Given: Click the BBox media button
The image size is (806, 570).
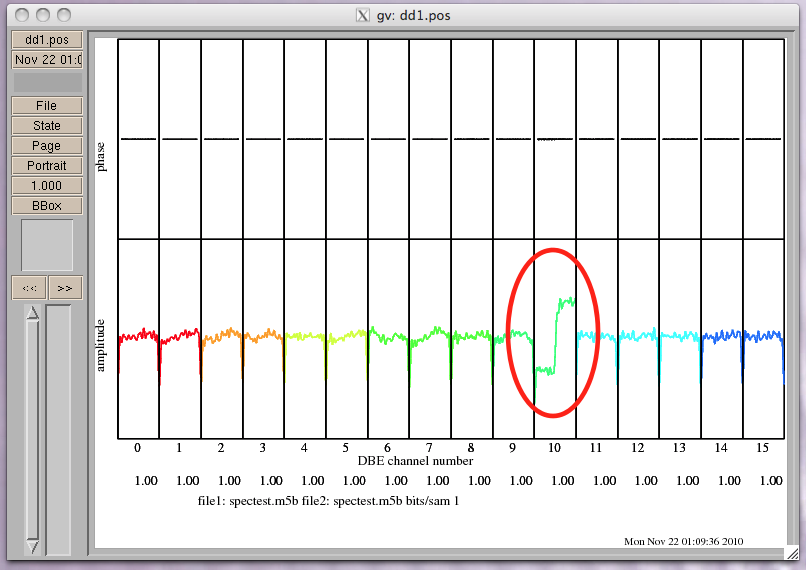Looking at the screenshot, I should click(46, 206).
